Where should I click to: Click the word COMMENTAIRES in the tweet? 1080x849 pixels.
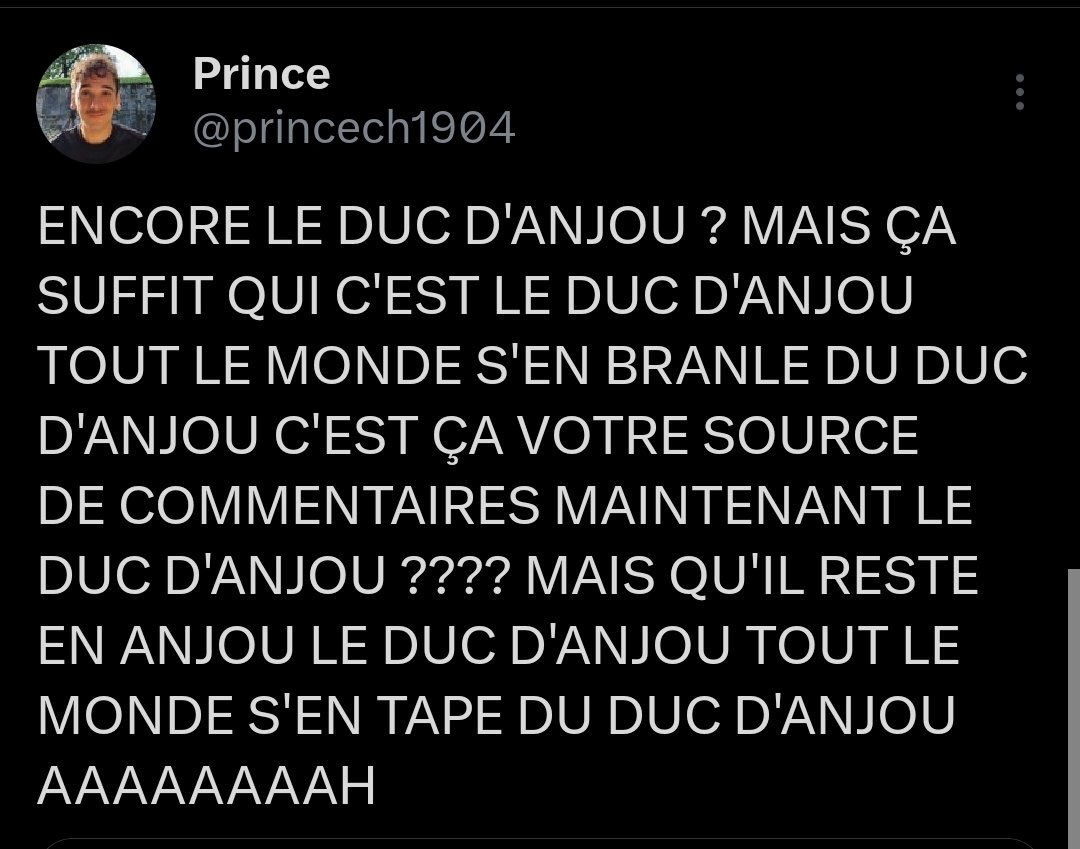click(330, 505)
